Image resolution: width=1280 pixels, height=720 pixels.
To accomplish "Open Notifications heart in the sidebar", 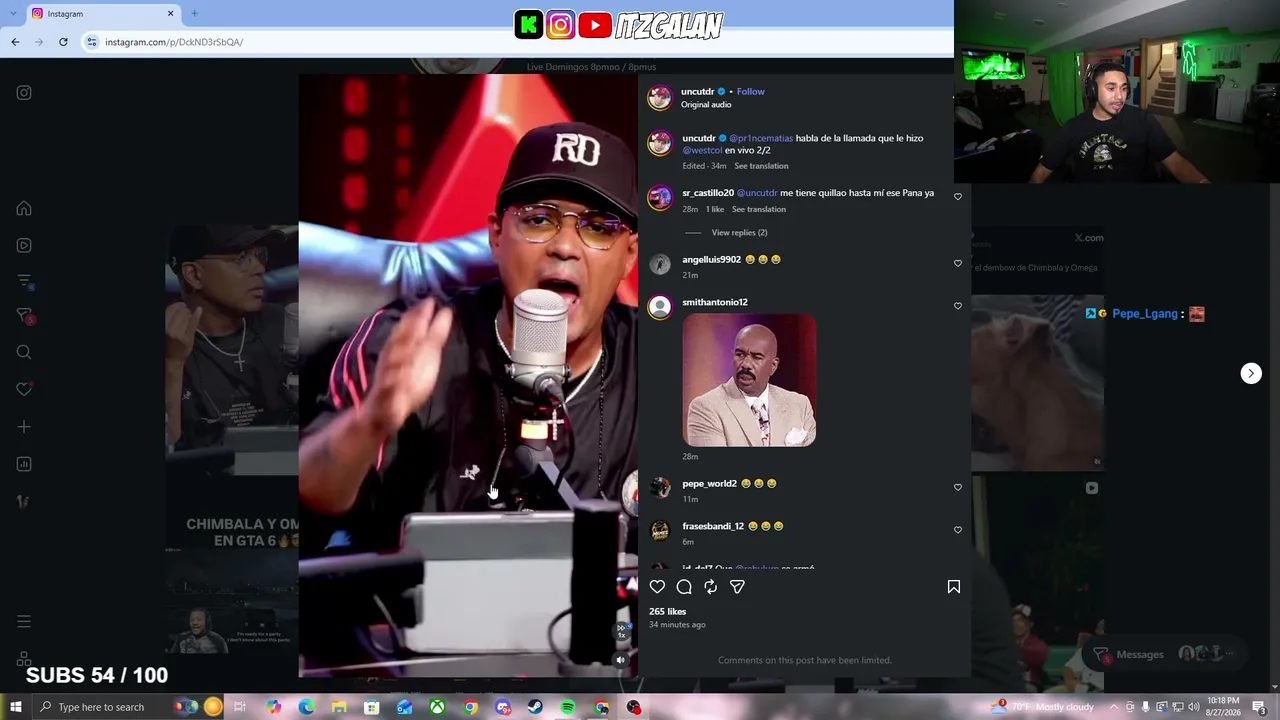I will 24,389.
